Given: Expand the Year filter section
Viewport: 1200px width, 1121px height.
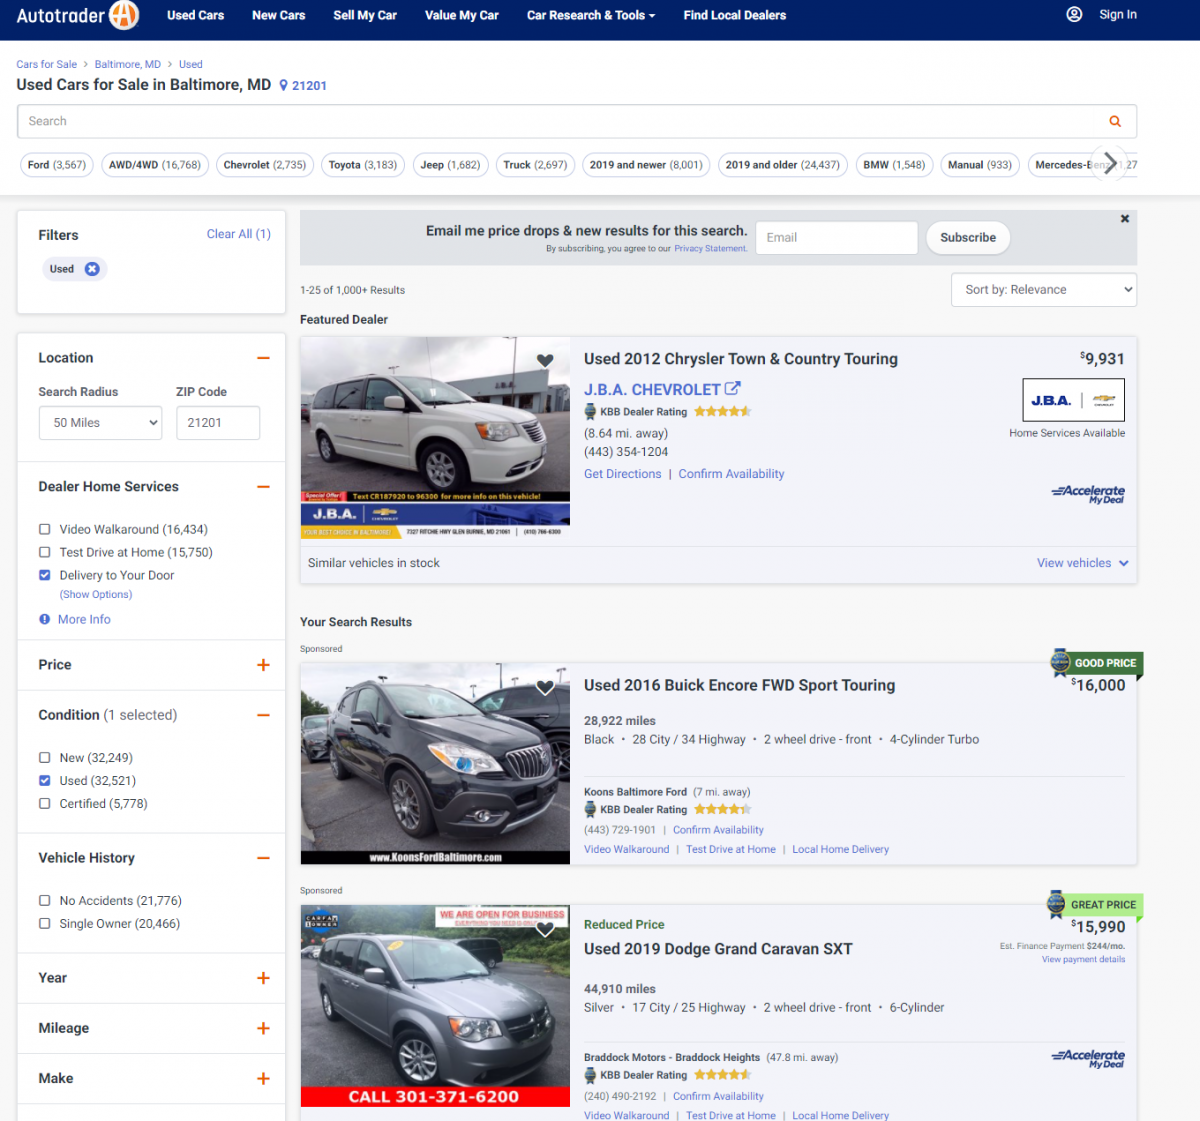Looking at the screenshot, I should [x=263, y=978].
